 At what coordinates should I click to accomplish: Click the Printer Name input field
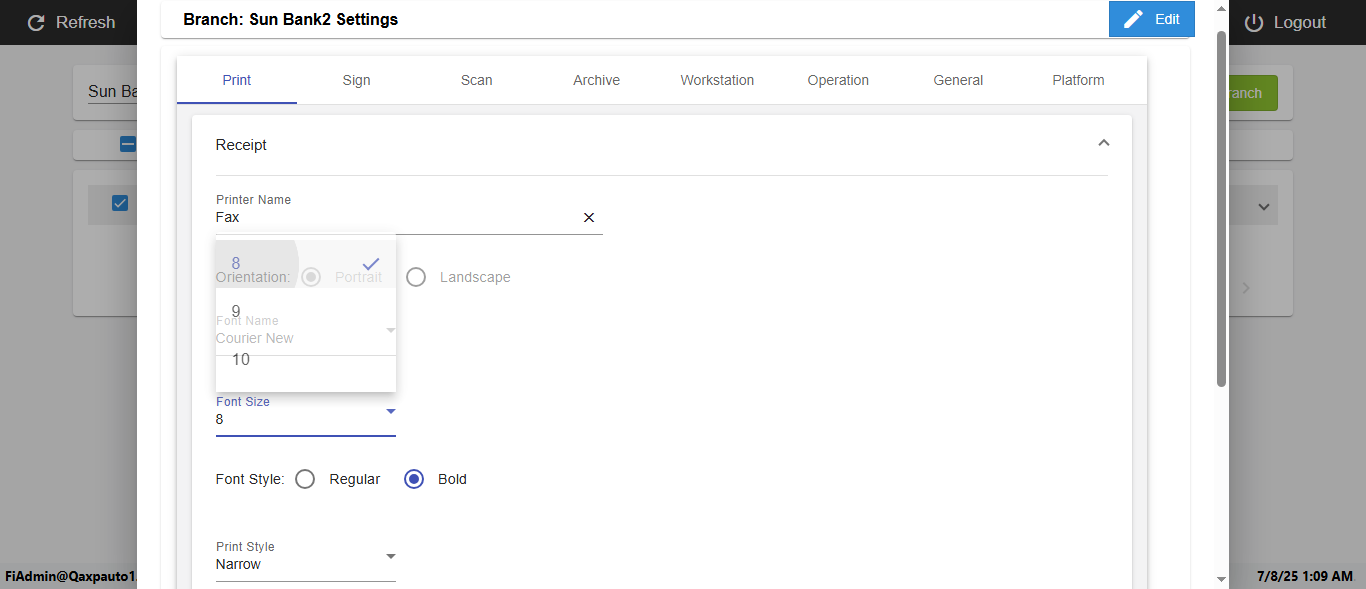(396, 217)
